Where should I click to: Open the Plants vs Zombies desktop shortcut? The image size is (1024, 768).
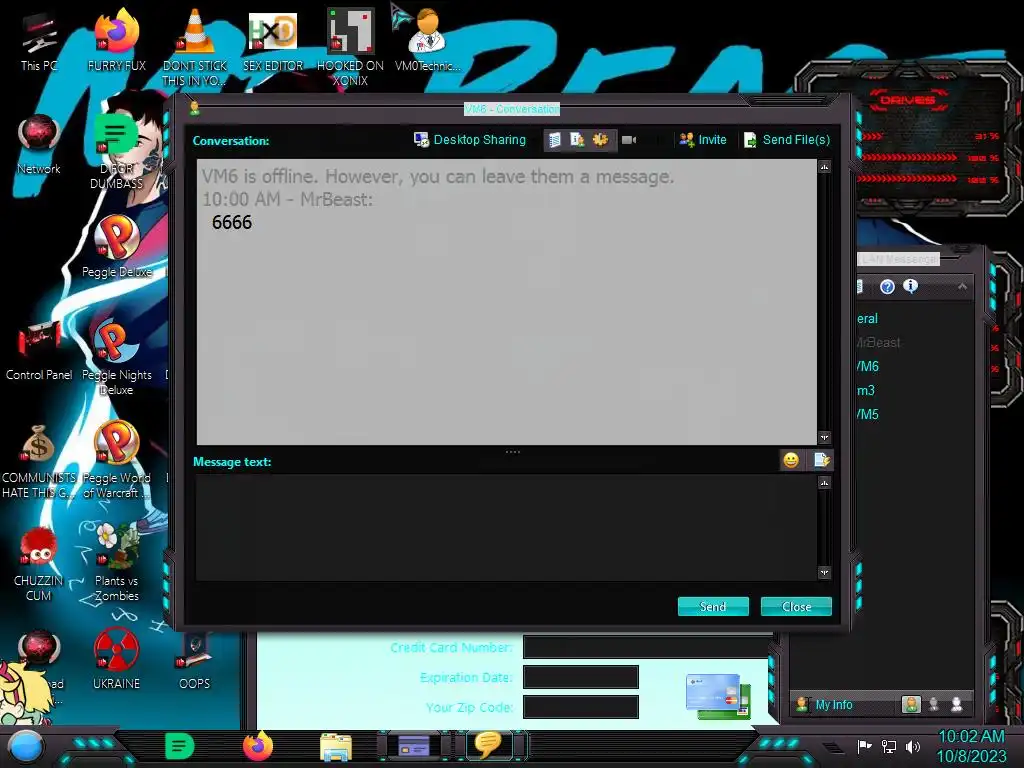pyautogui.click(x=117, y=564)
